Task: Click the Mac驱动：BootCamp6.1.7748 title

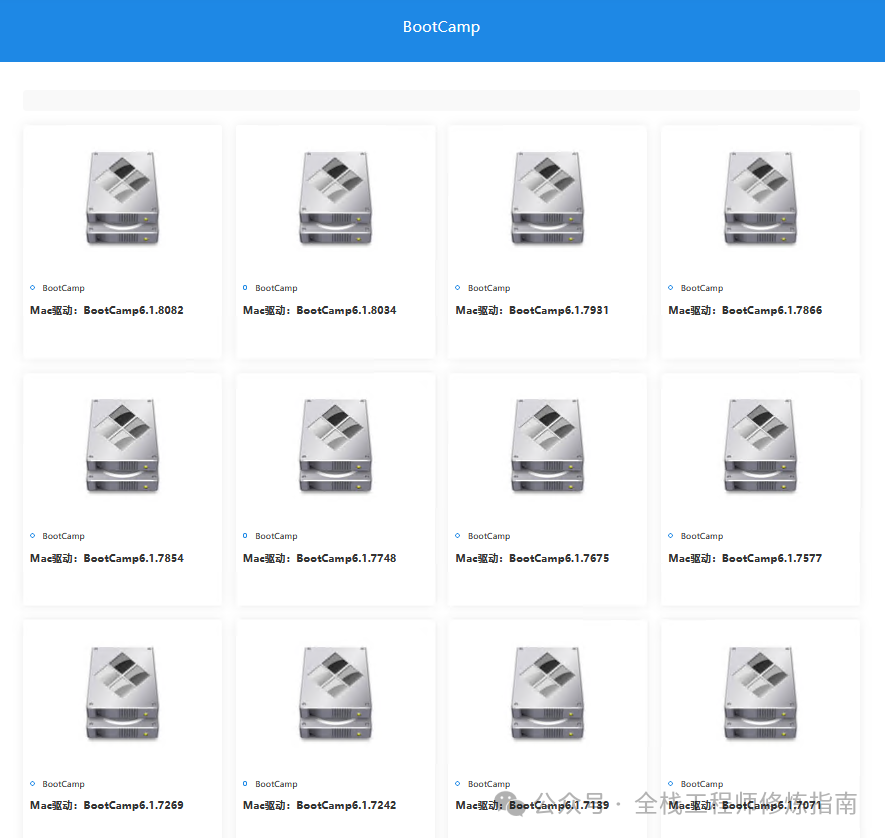Action: tap(318, 558)
